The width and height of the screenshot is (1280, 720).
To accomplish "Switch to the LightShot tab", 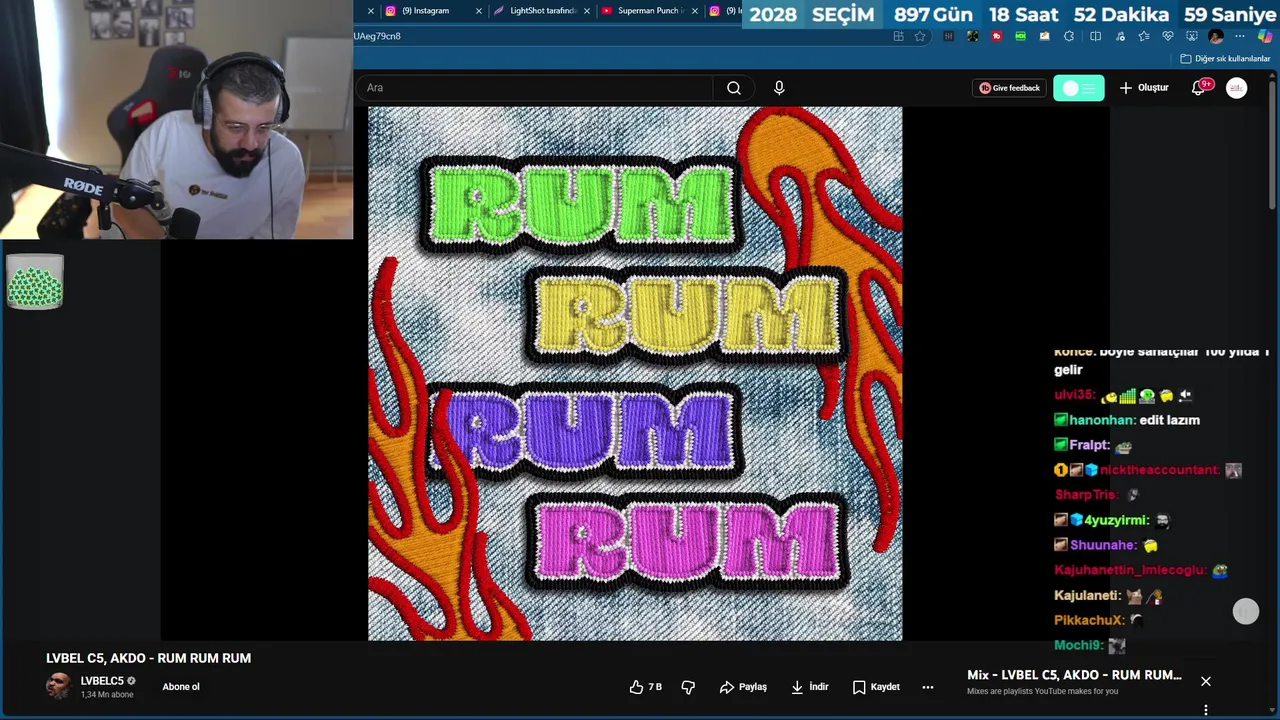I will click(x=541, y=11).
